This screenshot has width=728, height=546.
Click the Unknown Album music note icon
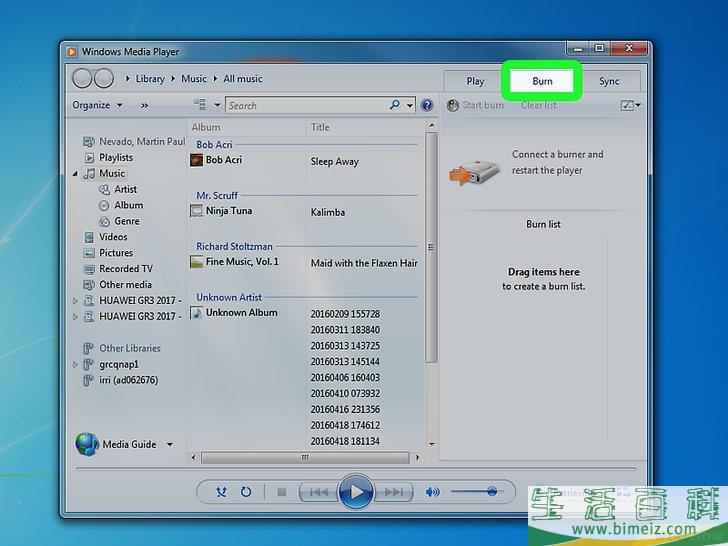(196, 313)
